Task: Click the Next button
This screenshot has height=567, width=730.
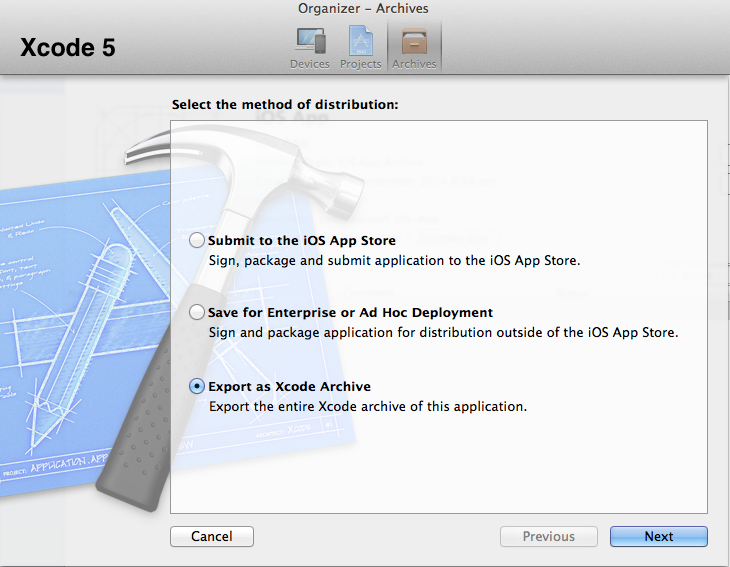Action: coord(659,536)
